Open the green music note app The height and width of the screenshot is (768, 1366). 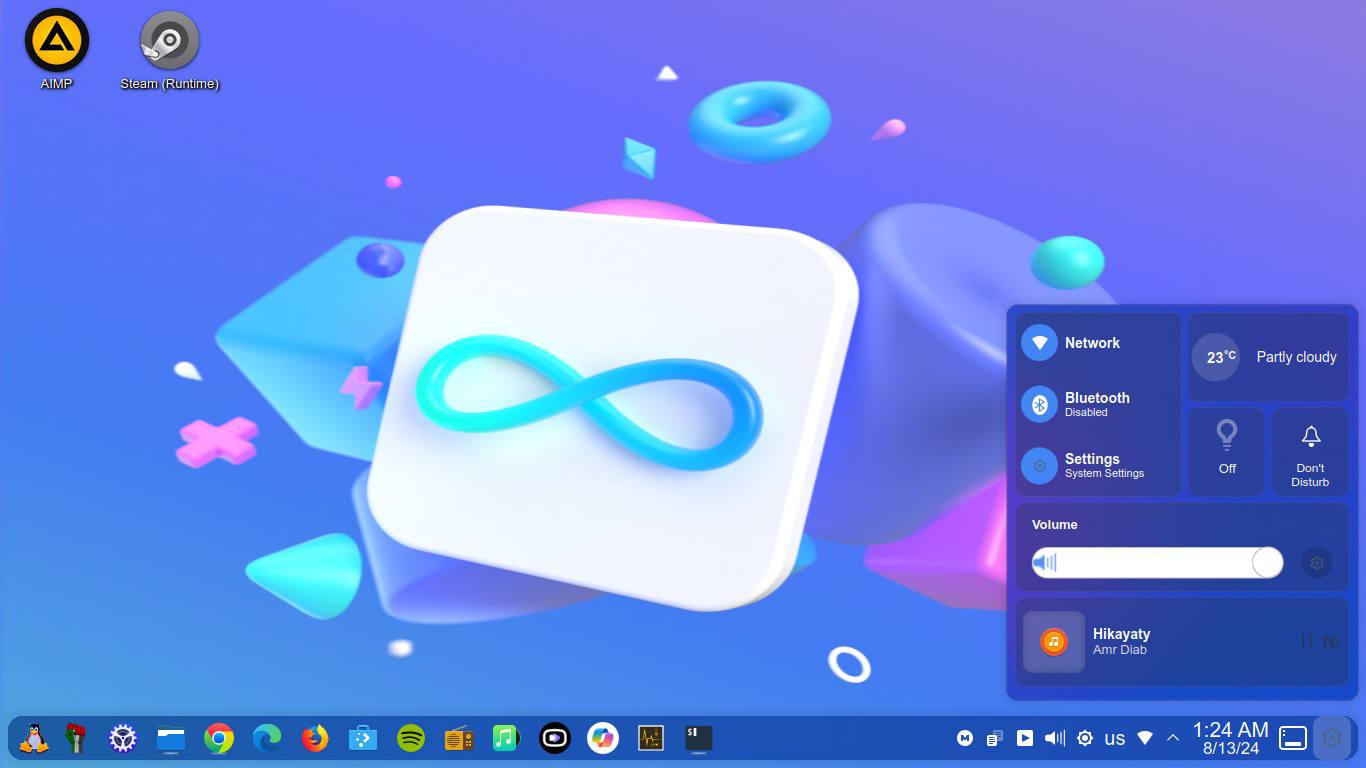click(x=507, y=739)
